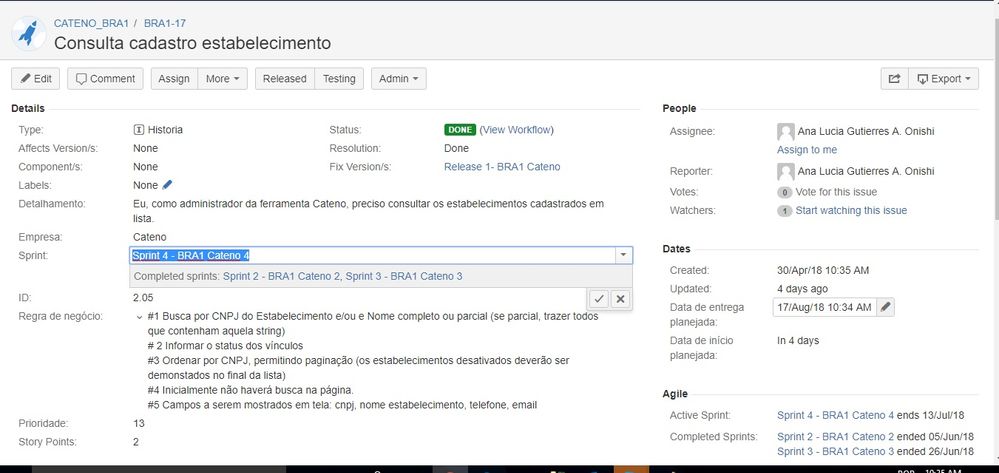Open Sprint 3 link in Agile Completed Sprints
Viewport: 999px width, 473px height.
click(835, 452)
